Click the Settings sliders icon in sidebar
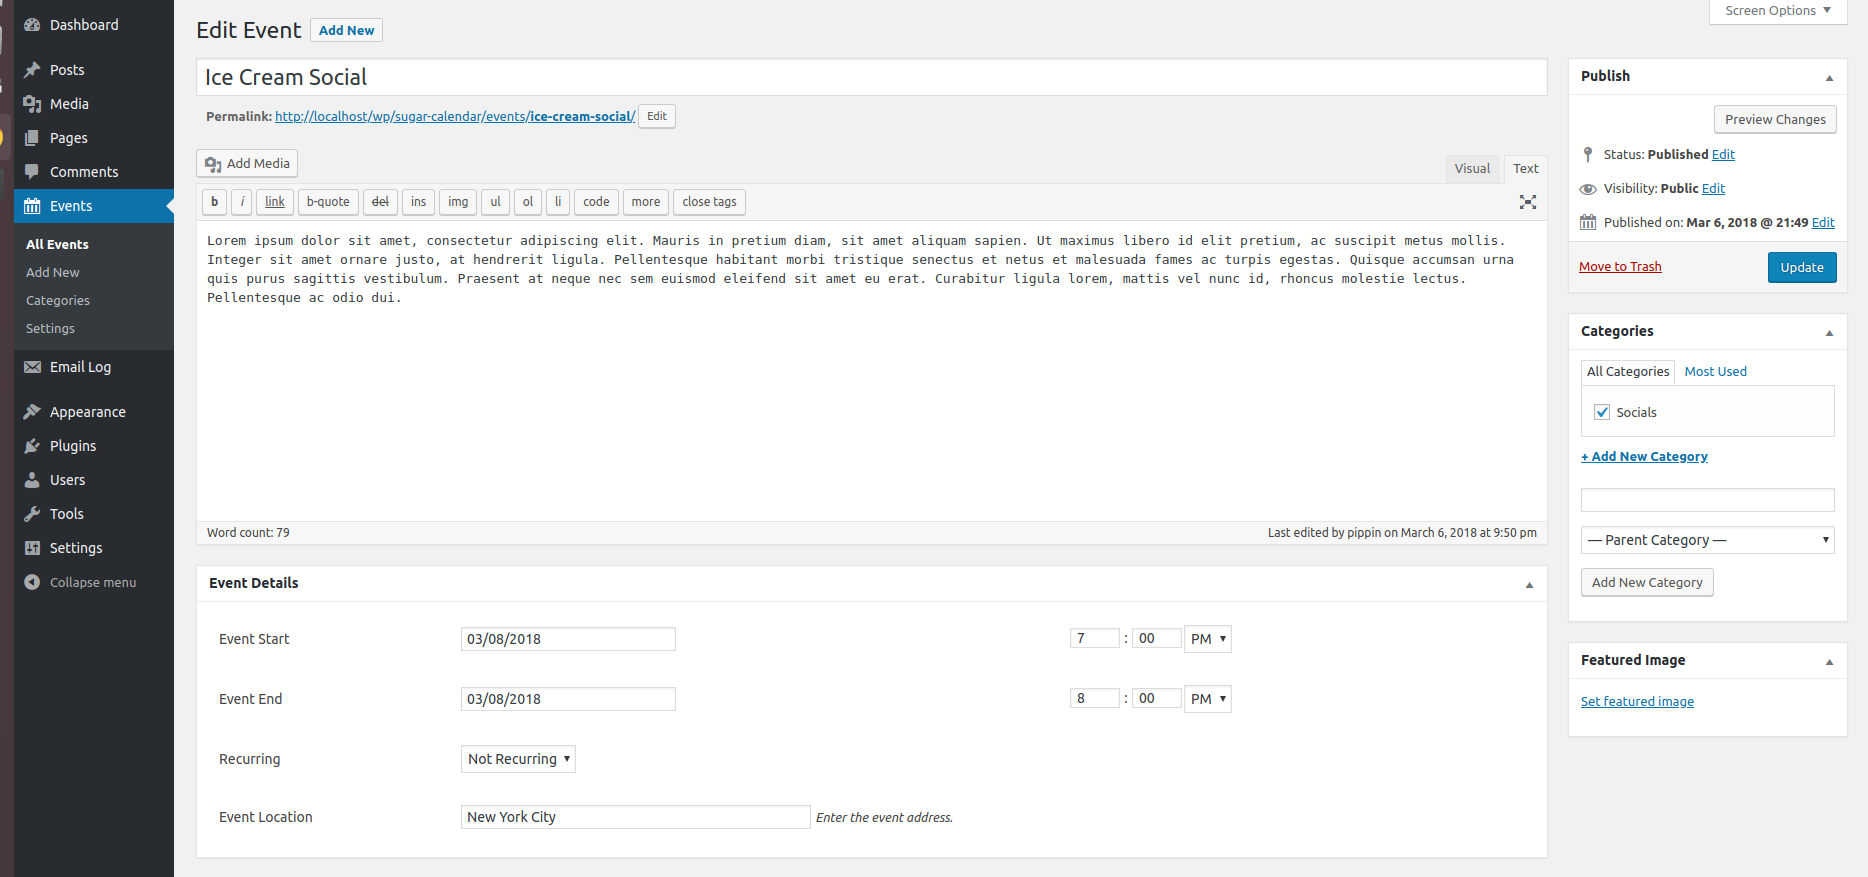Viewport: 1868px width, 877px height. 32,548
